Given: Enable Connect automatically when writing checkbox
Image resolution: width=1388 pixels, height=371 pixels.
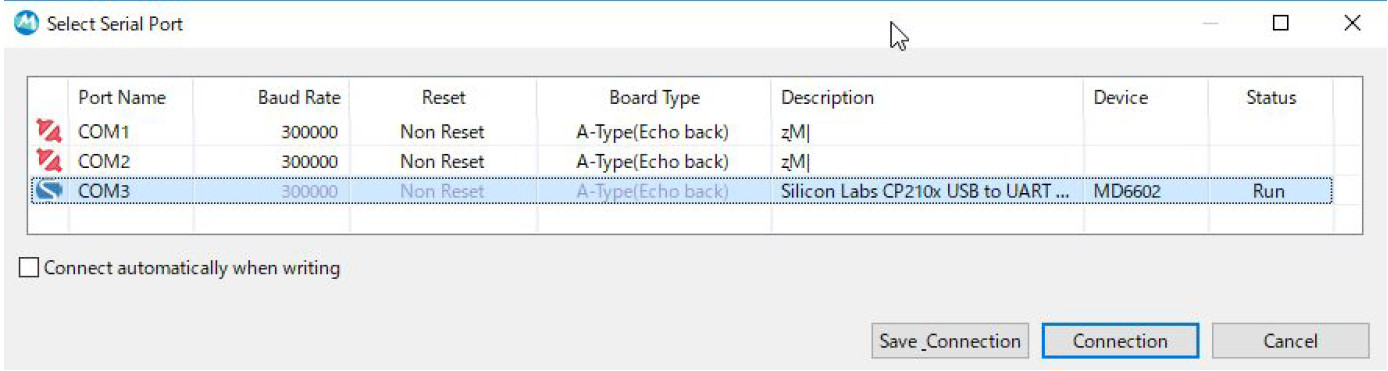Looking at the screenshot, I should tap(29, 268).
